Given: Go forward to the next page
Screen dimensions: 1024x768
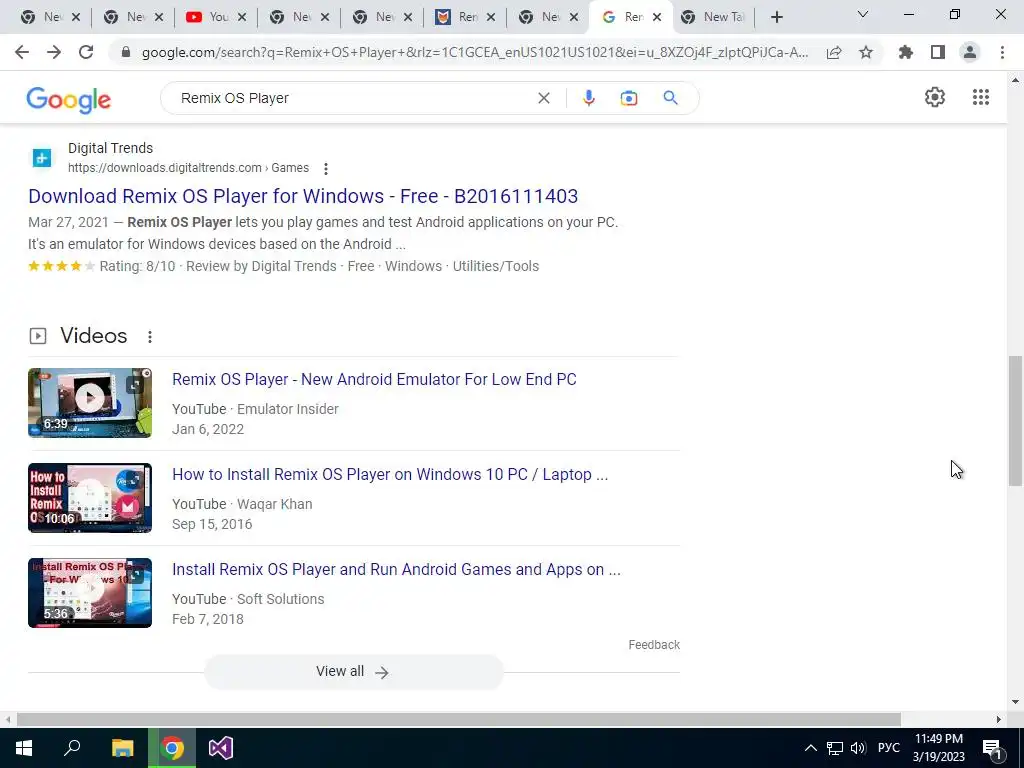Looking at the screenshot, I should (x=54, y=52).
